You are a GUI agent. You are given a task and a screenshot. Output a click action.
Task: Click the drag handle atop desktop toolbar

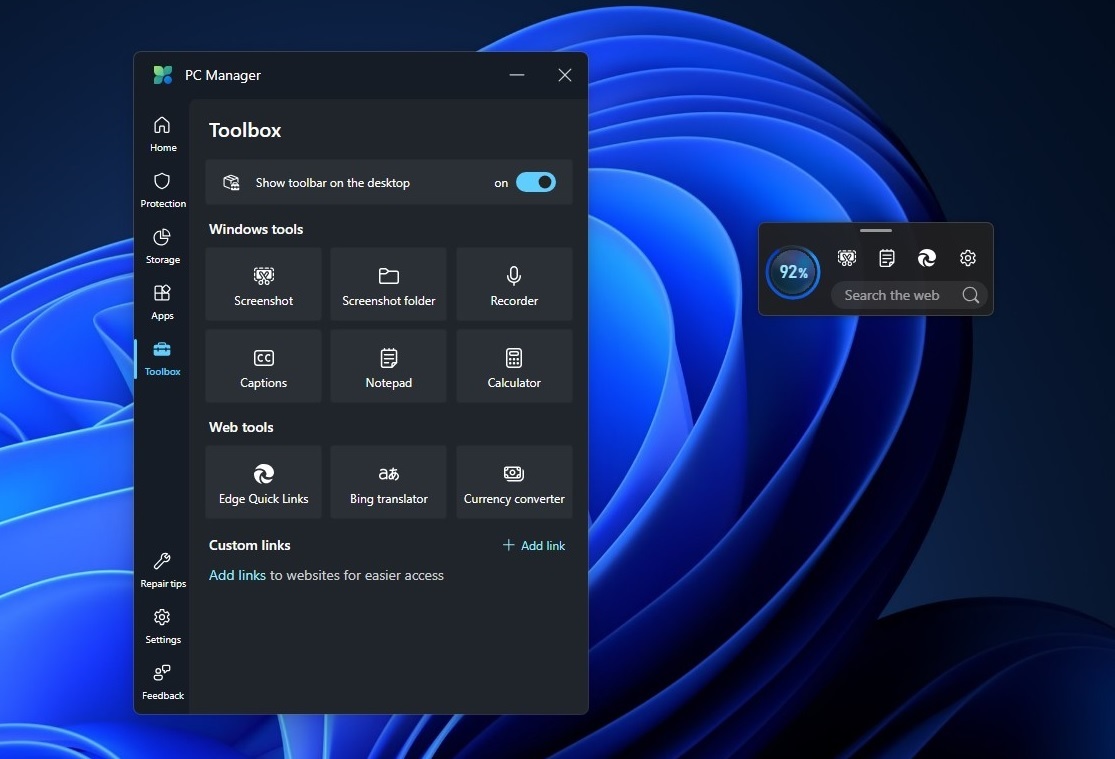click(x=875, y=230)
